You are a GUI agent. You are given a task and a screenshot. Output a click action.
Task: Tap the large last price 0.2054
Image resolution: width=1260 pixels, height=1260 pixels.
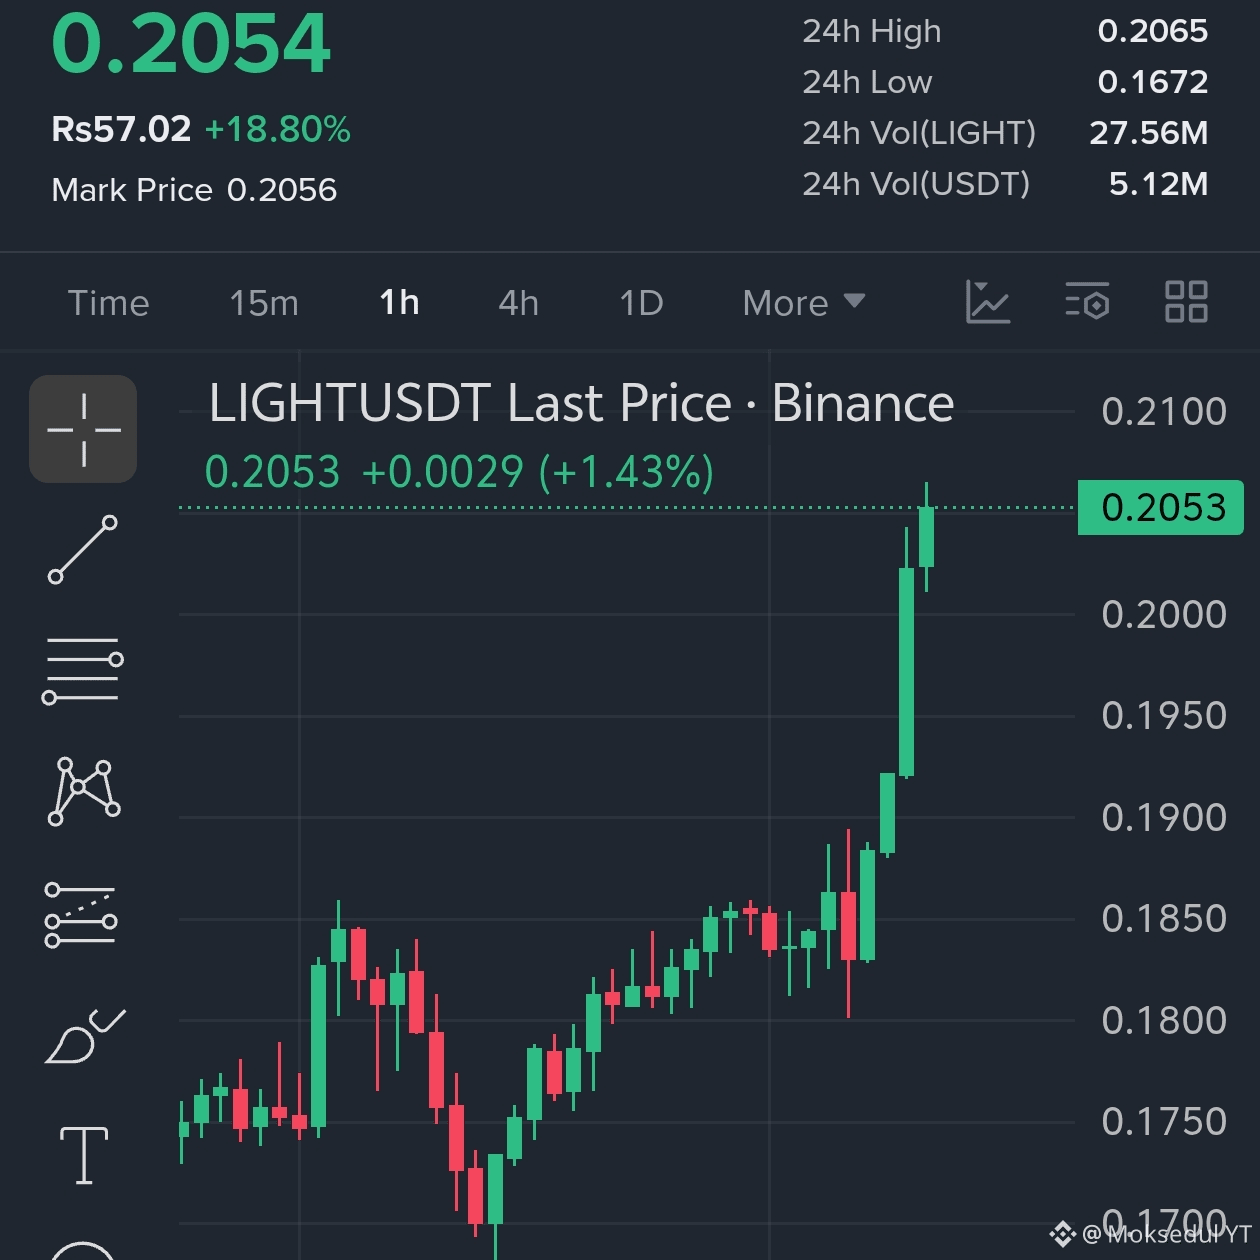[190, 45]
